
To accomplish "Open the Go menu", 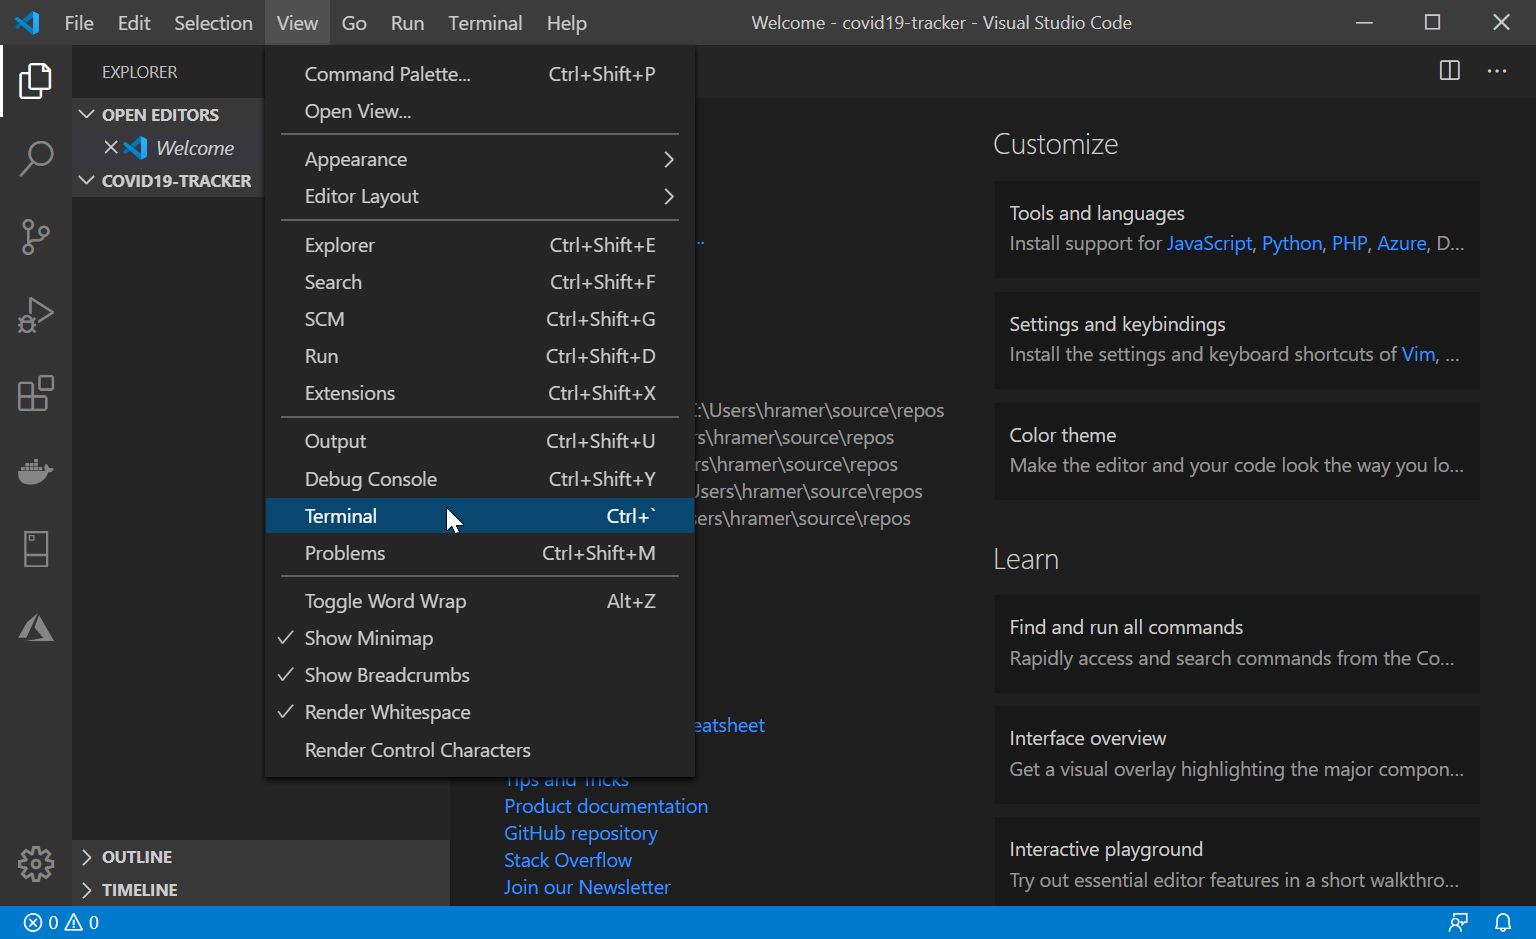I will [354, 22].
